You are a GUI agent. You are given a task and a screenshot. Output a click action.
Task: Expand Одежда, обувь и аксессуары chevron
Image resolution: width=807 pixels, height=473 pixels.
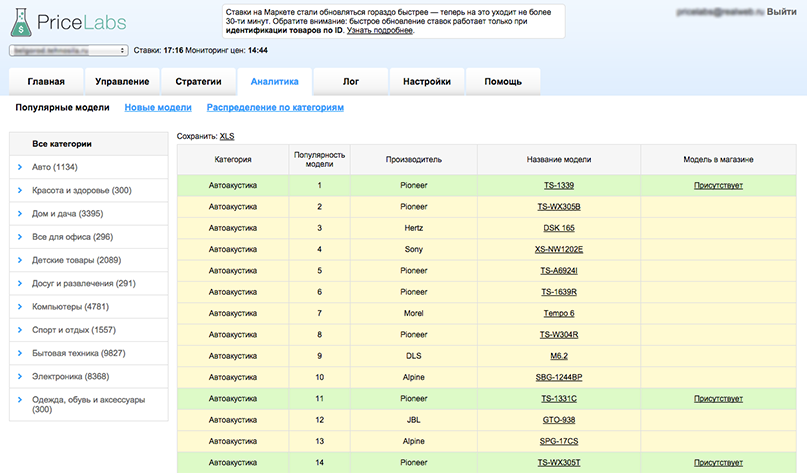coord(20,399)
